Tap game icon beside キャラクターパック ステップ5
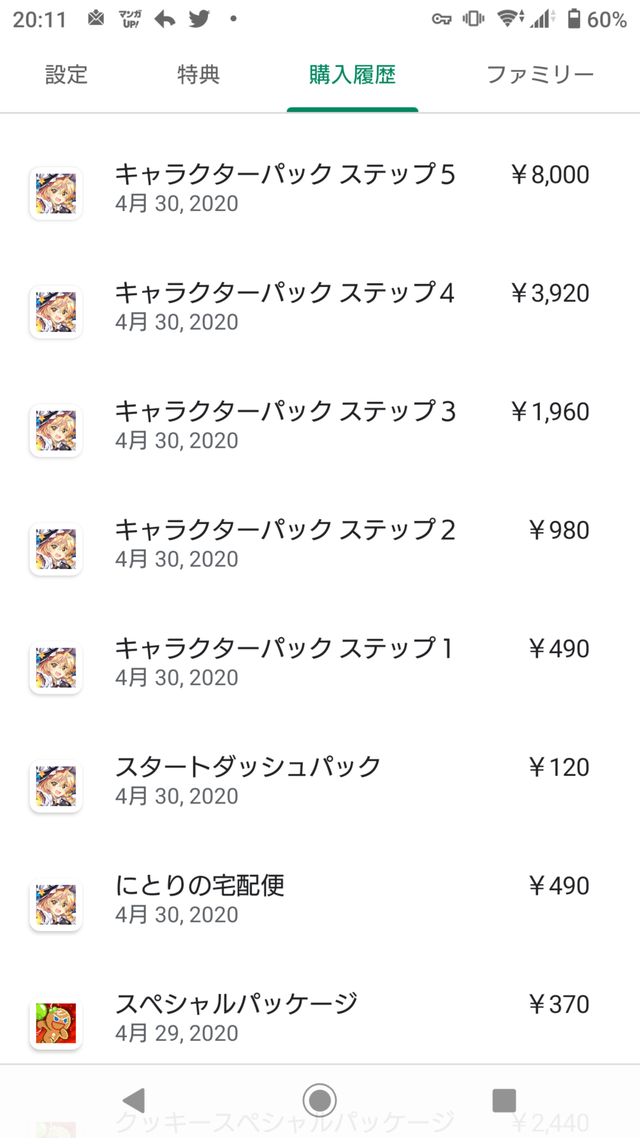The height and width of the screenshot is (1138, 640). (x=56, y=193)
